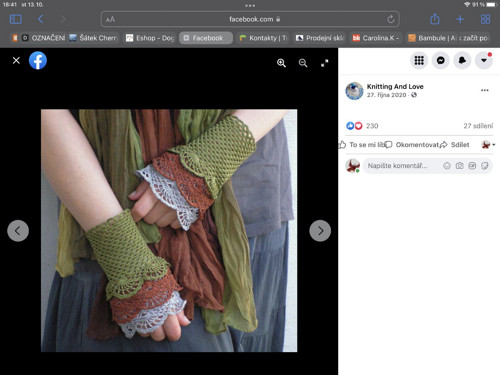The width and height of the screenshot is (500, 375).
Task: Switch to the 'Šátek Cherry' tab
Action: [x=94, y=38]
